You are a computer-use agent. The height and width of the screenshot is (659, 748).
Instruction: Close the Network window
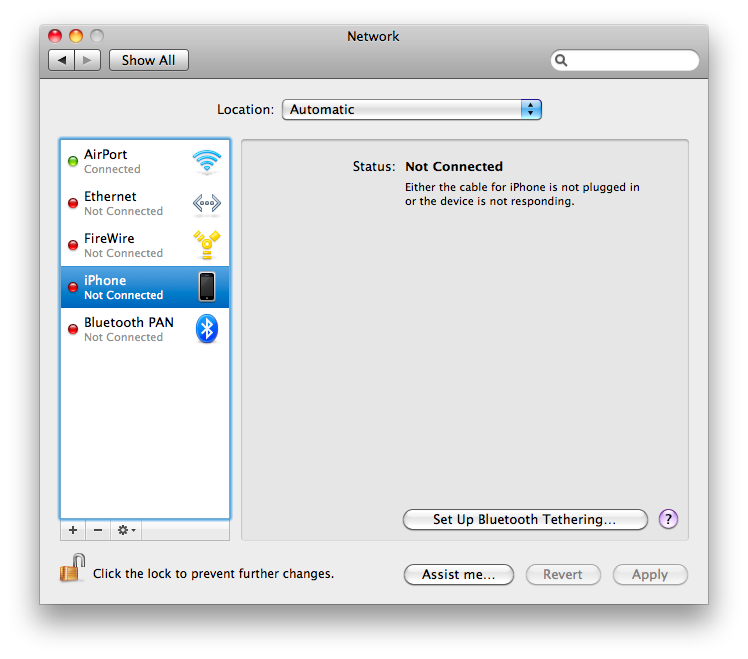coord(55,36)
